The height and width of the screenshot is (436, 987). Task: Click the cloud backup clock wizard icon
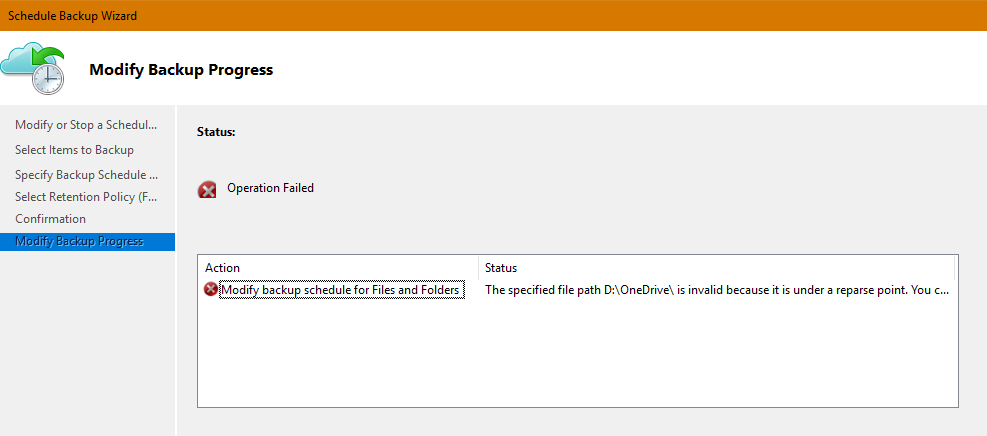[x=33, y=68]
